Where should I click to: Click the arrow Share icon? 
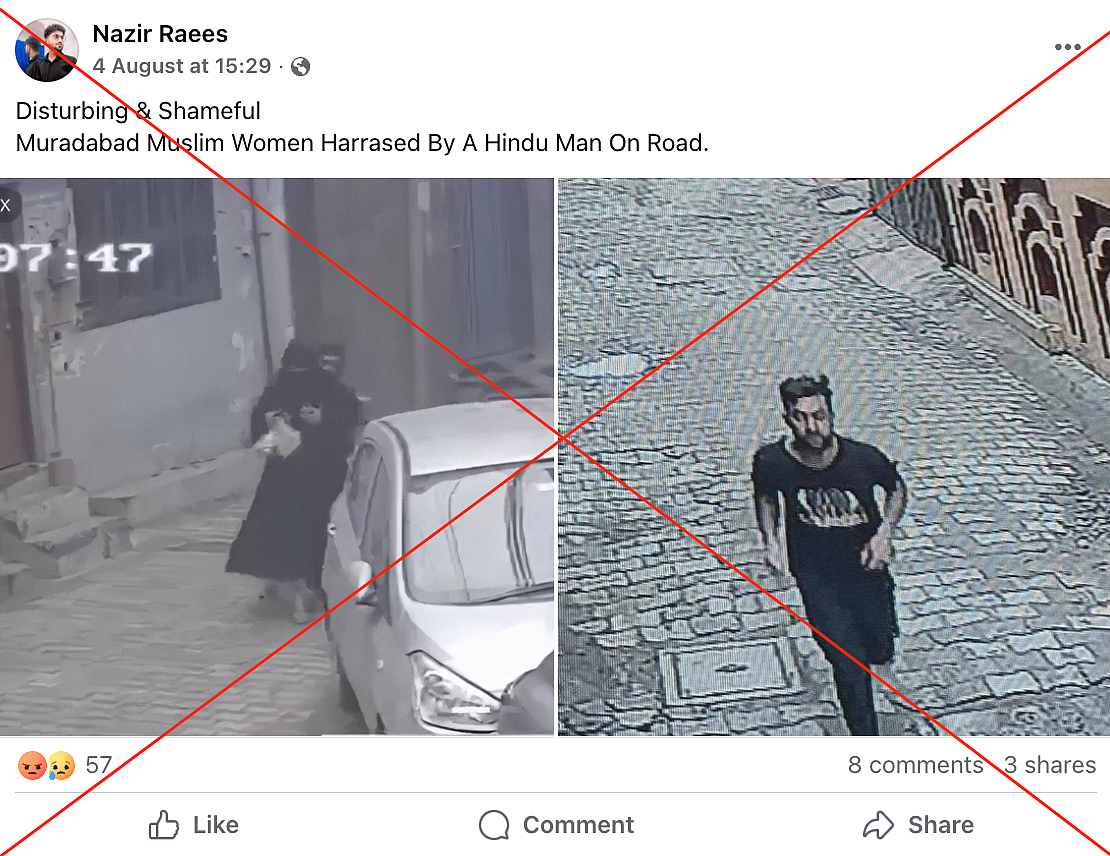[879, 825]
